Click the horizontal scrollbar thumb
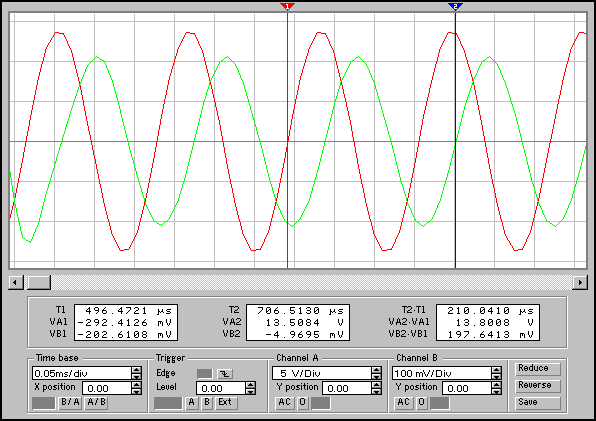Viewport: 596px width, 421px height. (x=38, y=282)
